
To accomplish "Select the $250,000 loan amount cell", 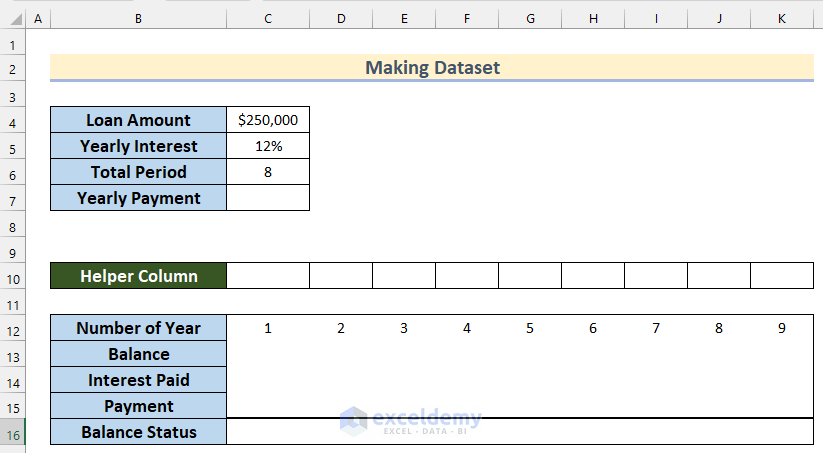I will click(268, 120).
